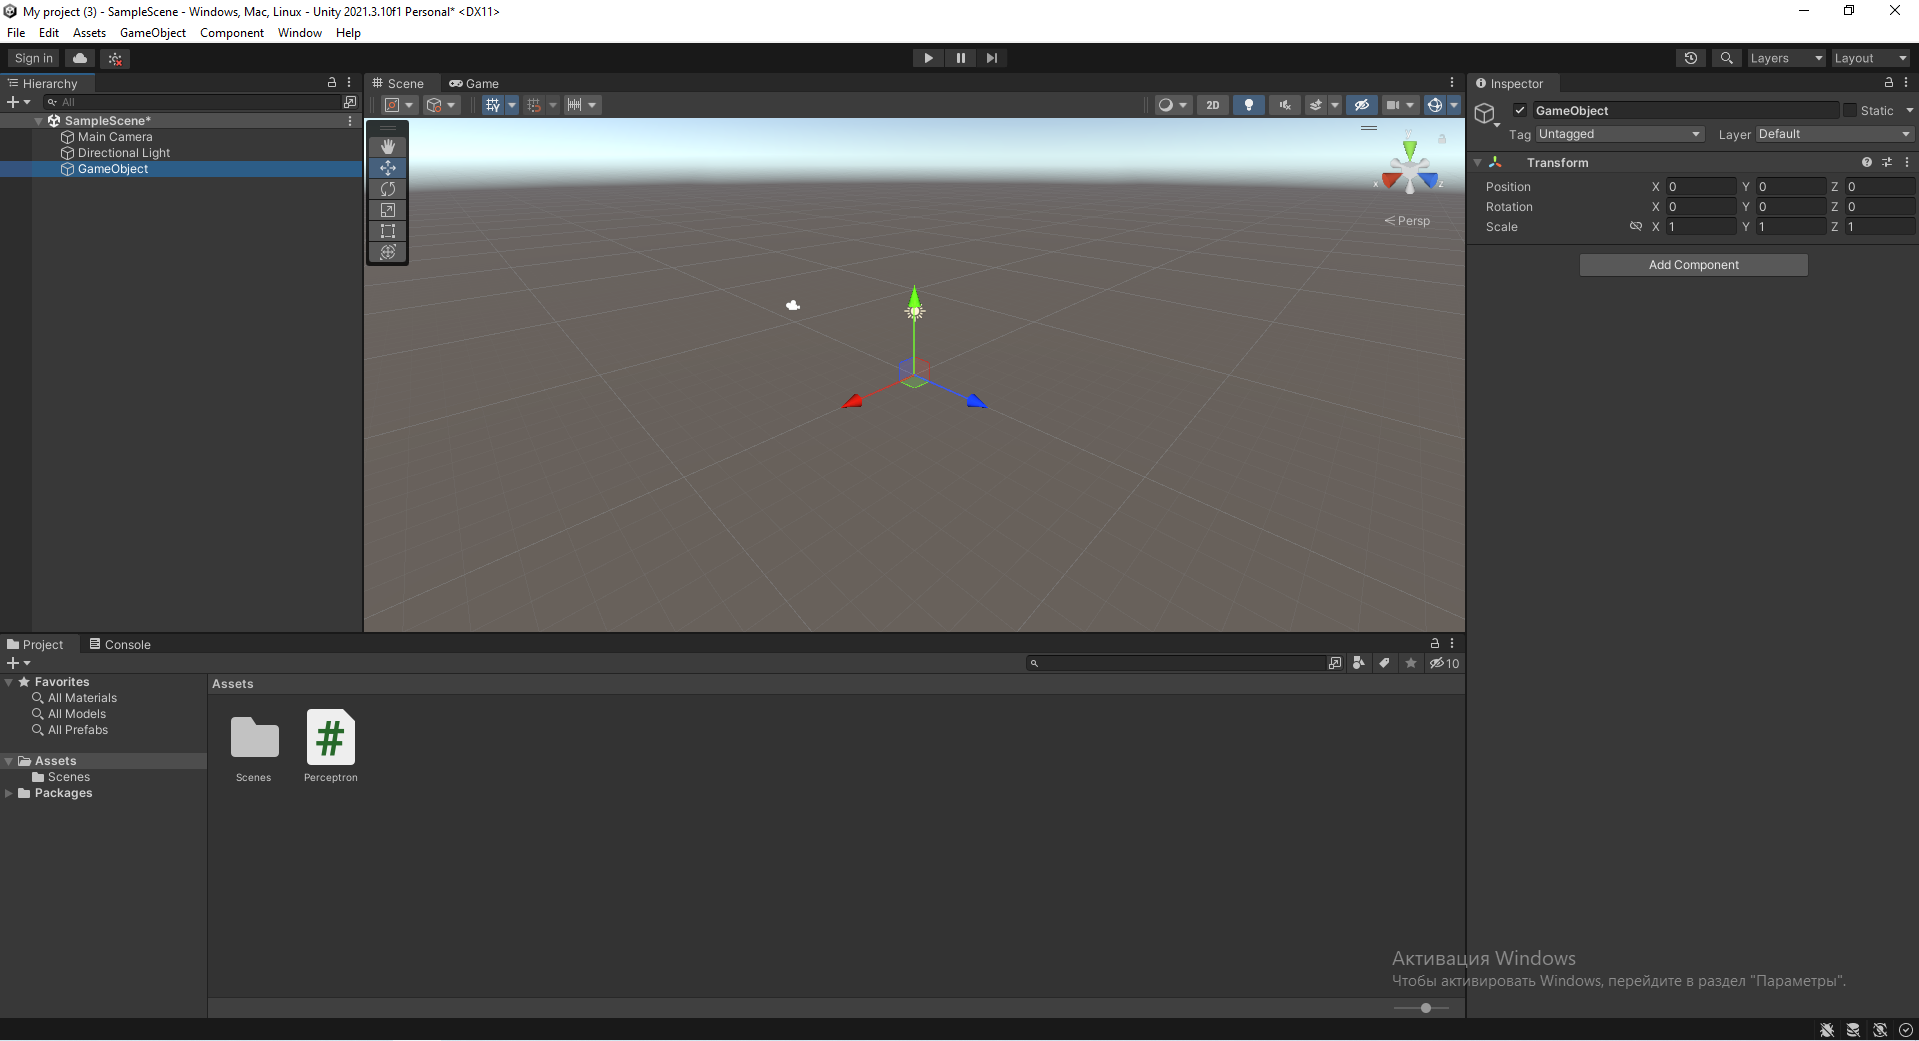Open the Unity cloud services icon
Screen dimensions: 1919x1041
81,58
